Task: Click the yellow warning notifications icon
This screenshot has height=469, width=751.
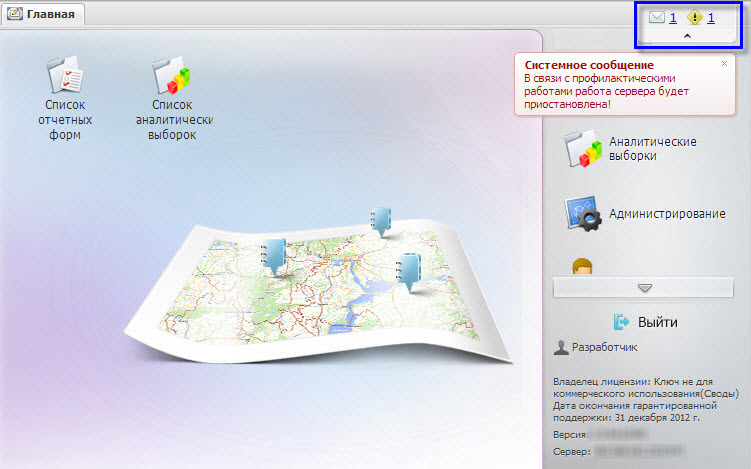Action: (695, 18)
